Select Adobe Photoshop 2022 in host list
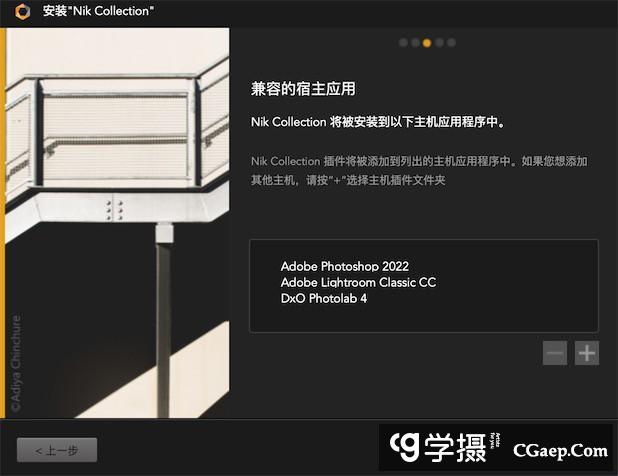Image resolution: width=618 pixels, height=476 pixels. point(344,266)
